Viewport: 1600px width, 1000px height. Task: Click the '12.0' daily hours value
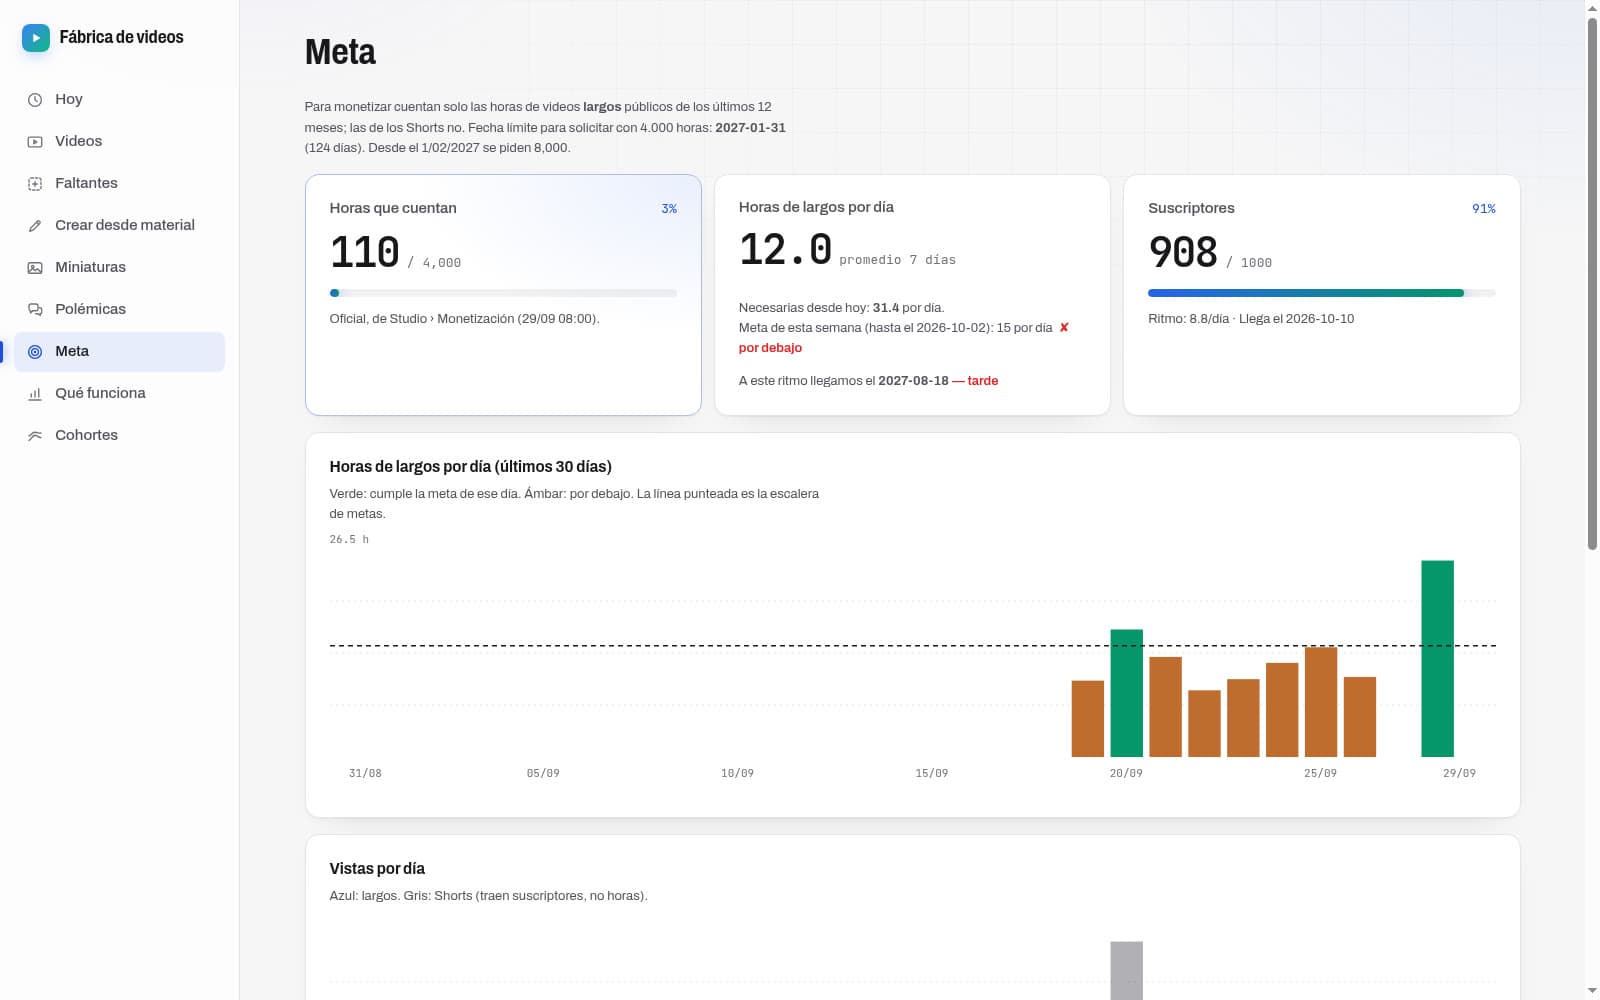[785, 249]
